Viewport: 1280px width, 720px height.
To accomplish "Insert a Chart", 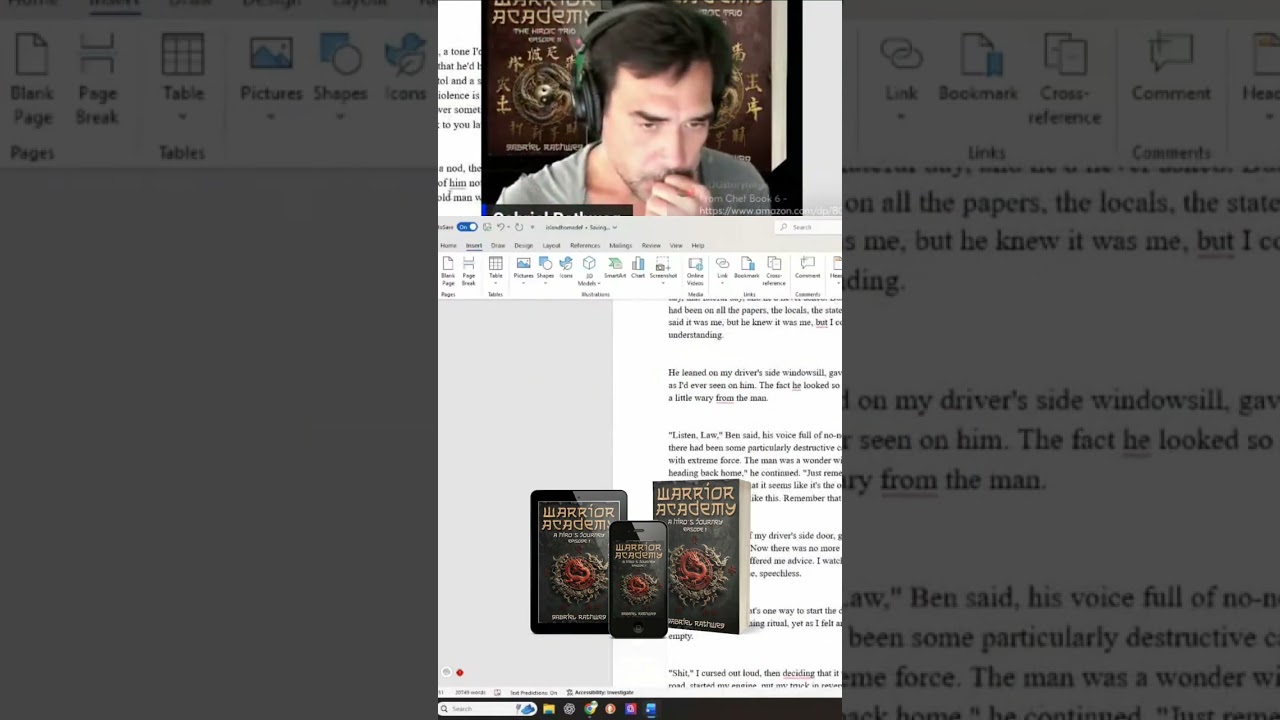I will coord(638,267).
